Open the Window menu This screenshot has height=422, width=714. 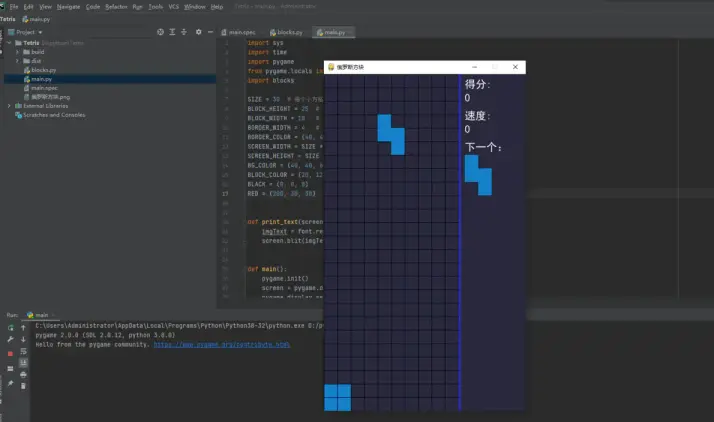195,7
